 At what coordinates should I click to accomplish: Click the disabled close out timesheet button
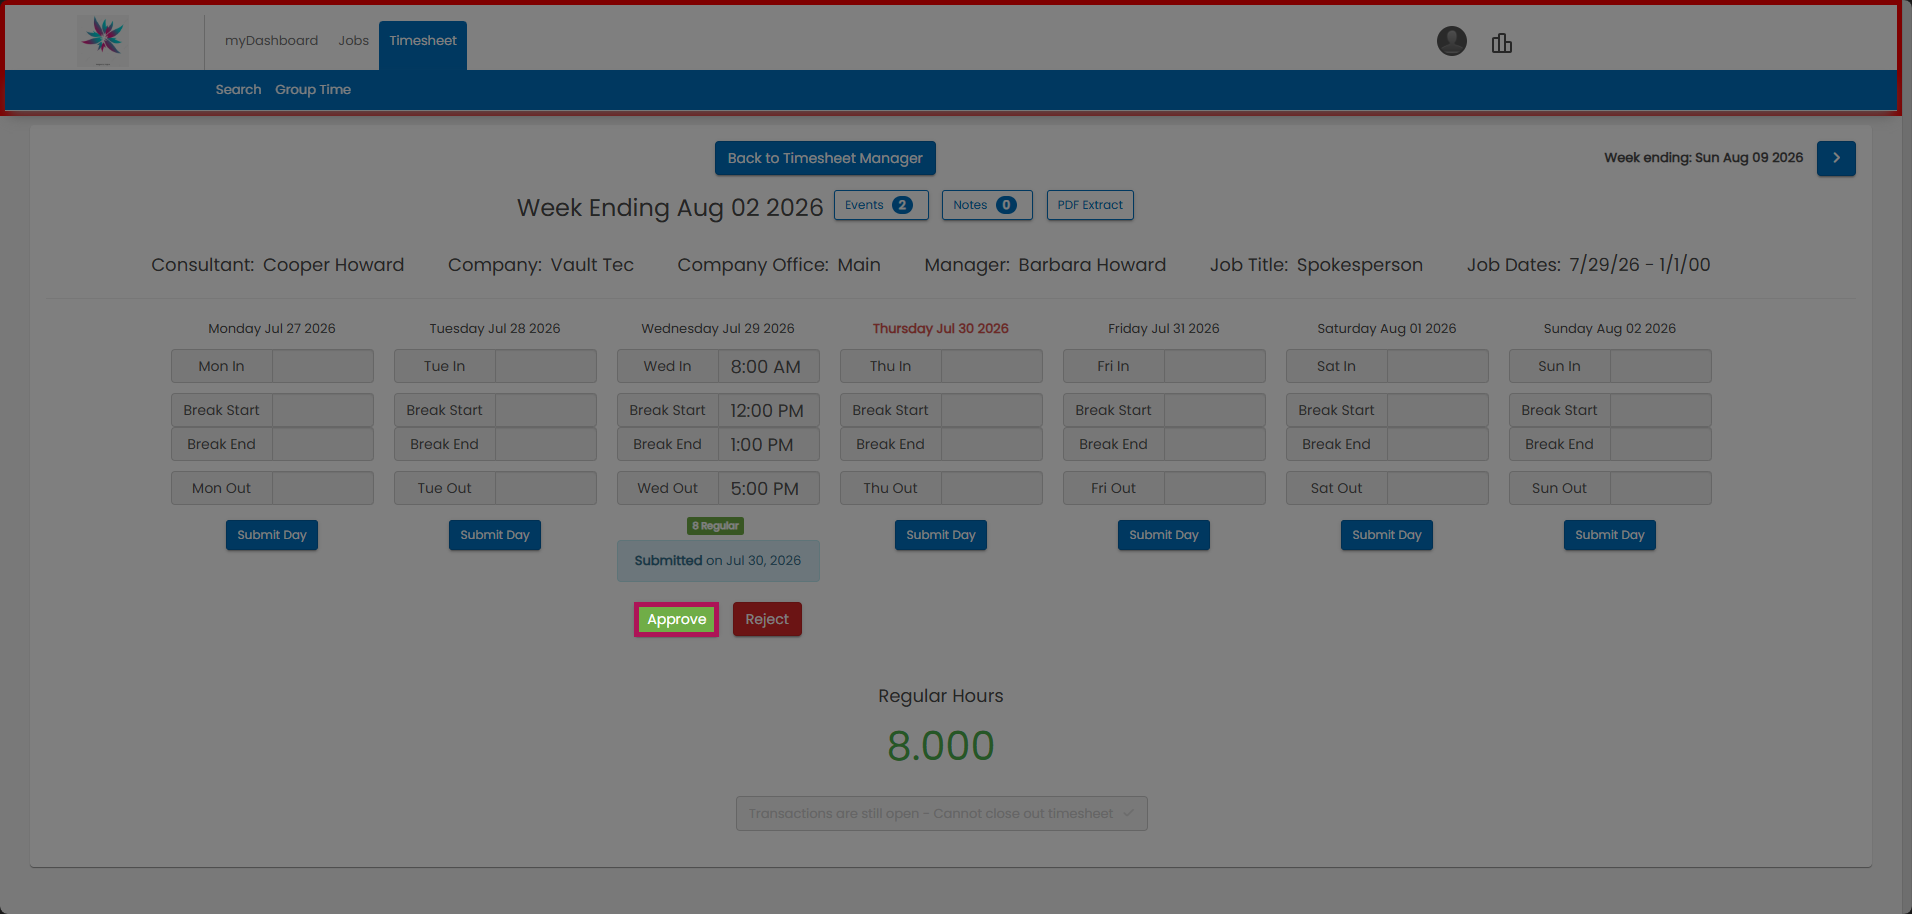click(x=941, y=814)
